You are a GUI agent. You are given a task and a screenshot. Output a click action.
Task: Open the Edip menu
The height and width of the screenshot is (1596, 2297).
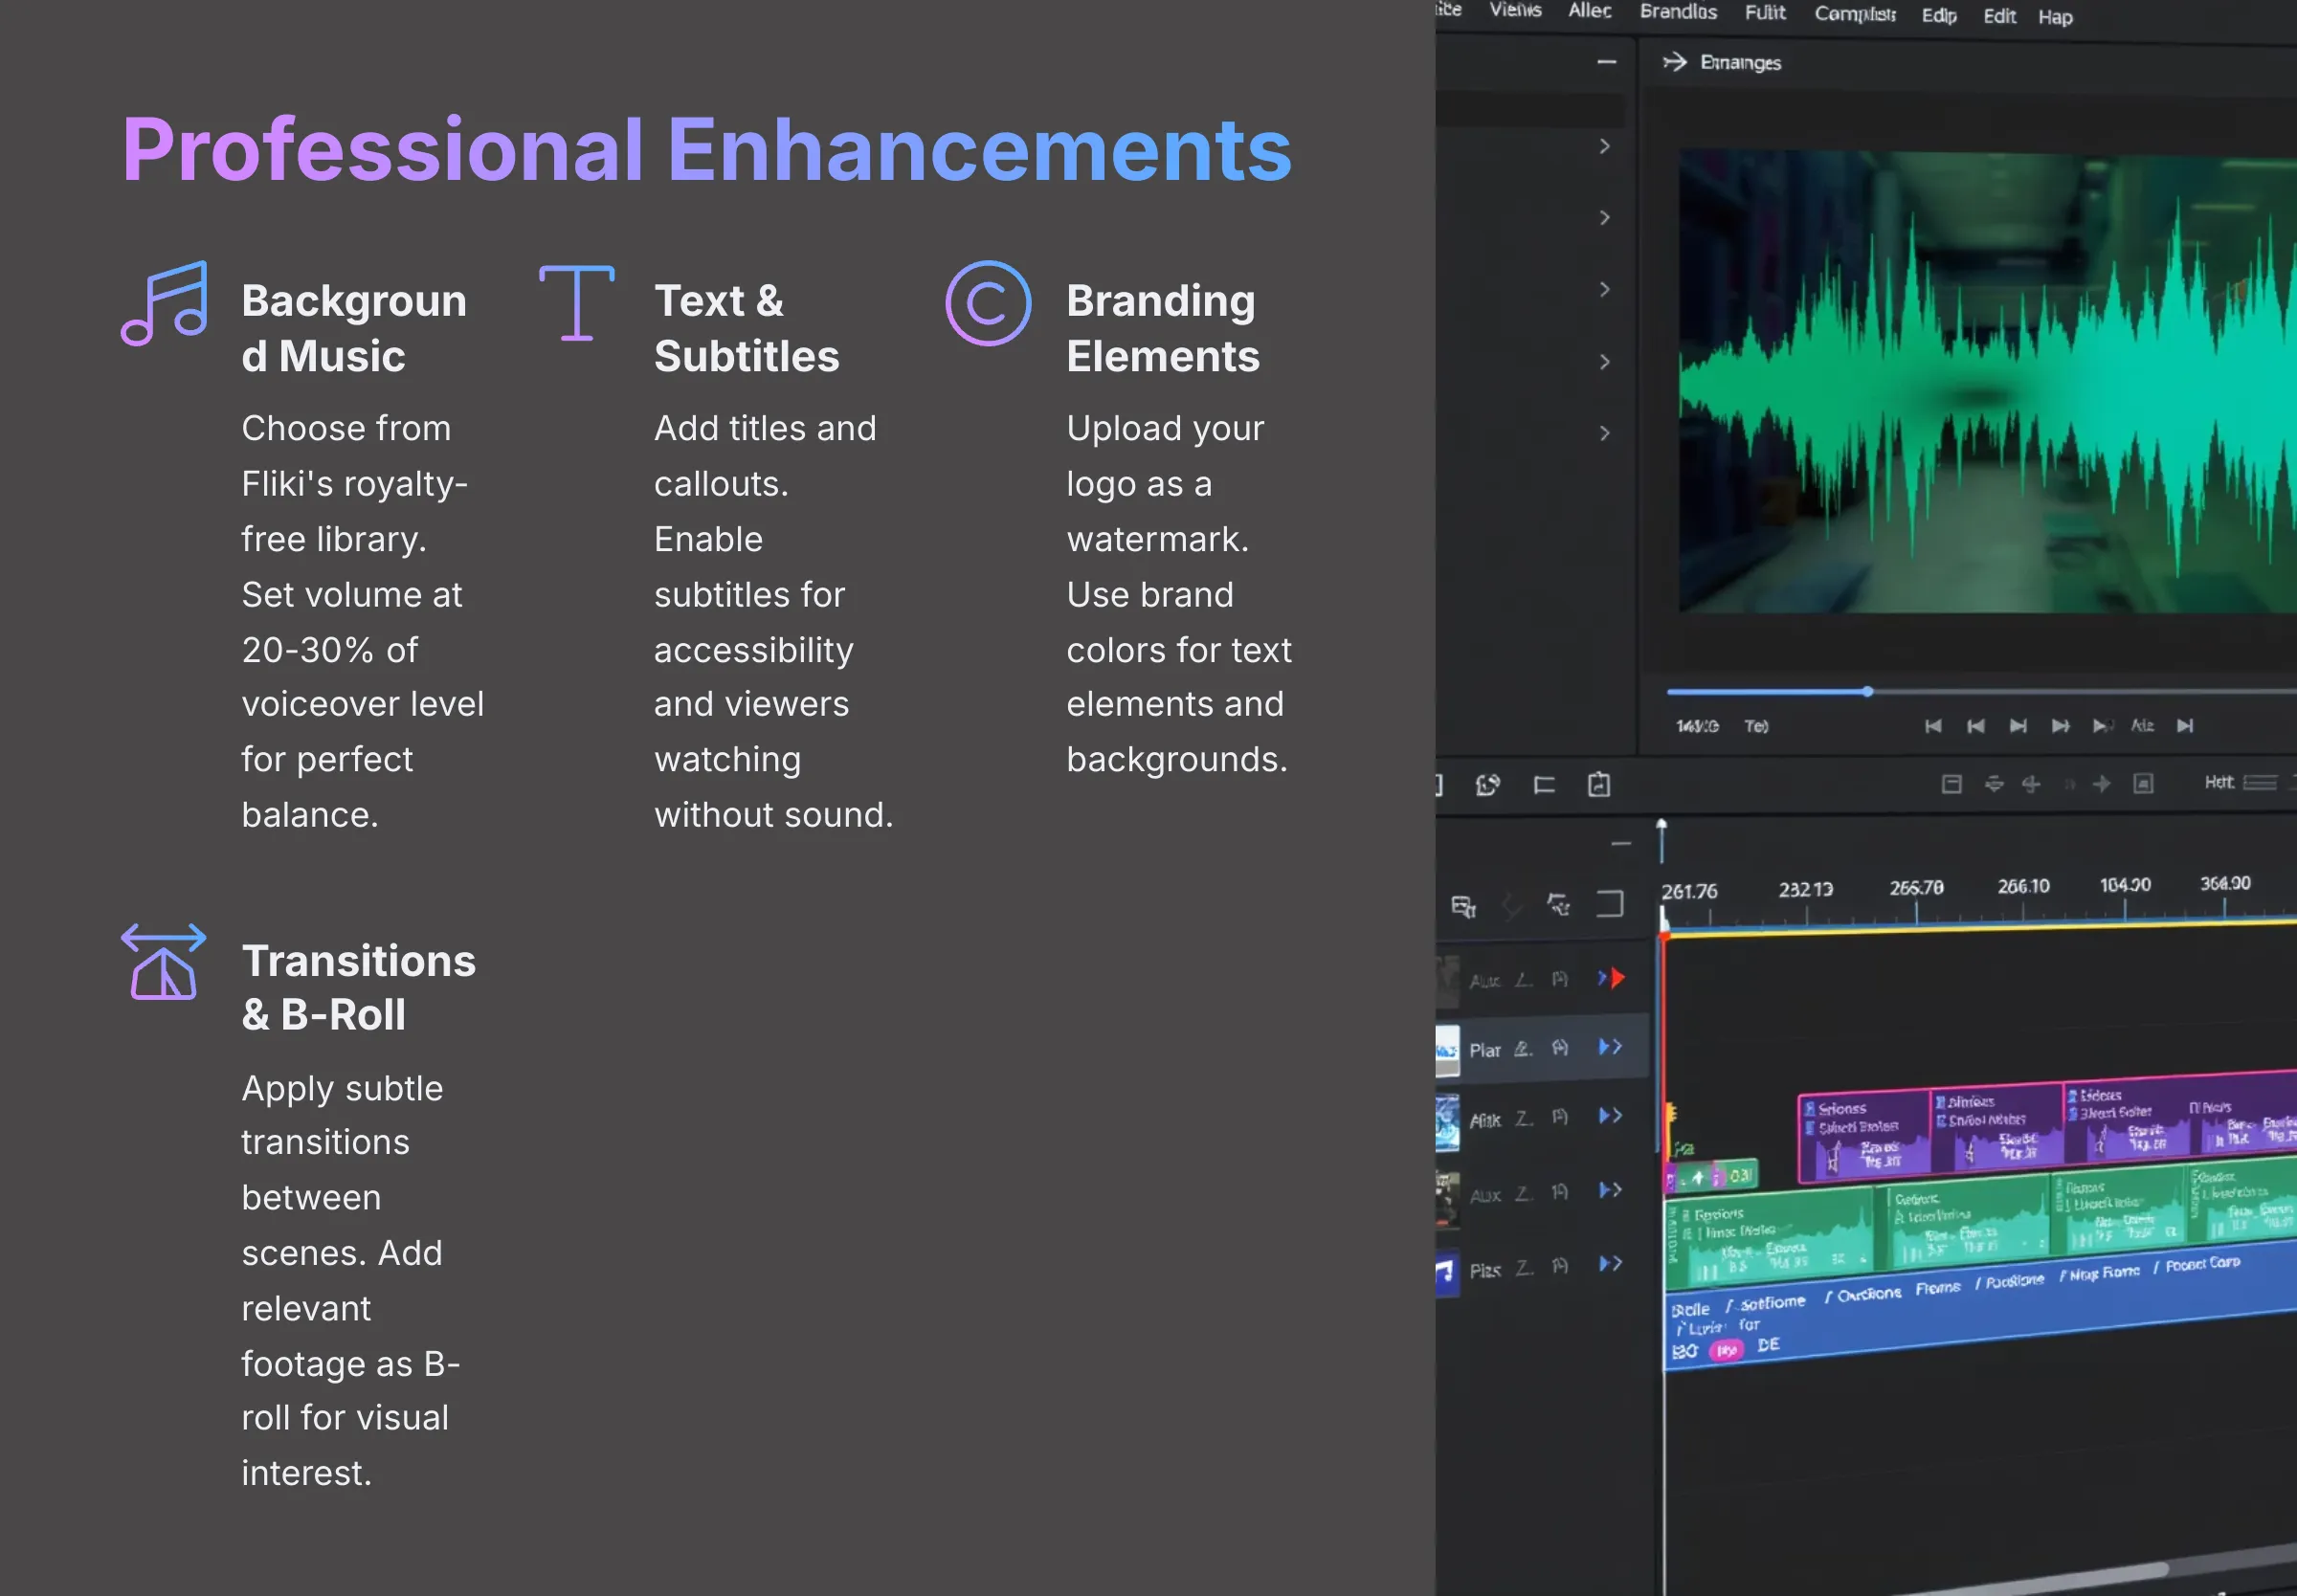(1939, 16)
